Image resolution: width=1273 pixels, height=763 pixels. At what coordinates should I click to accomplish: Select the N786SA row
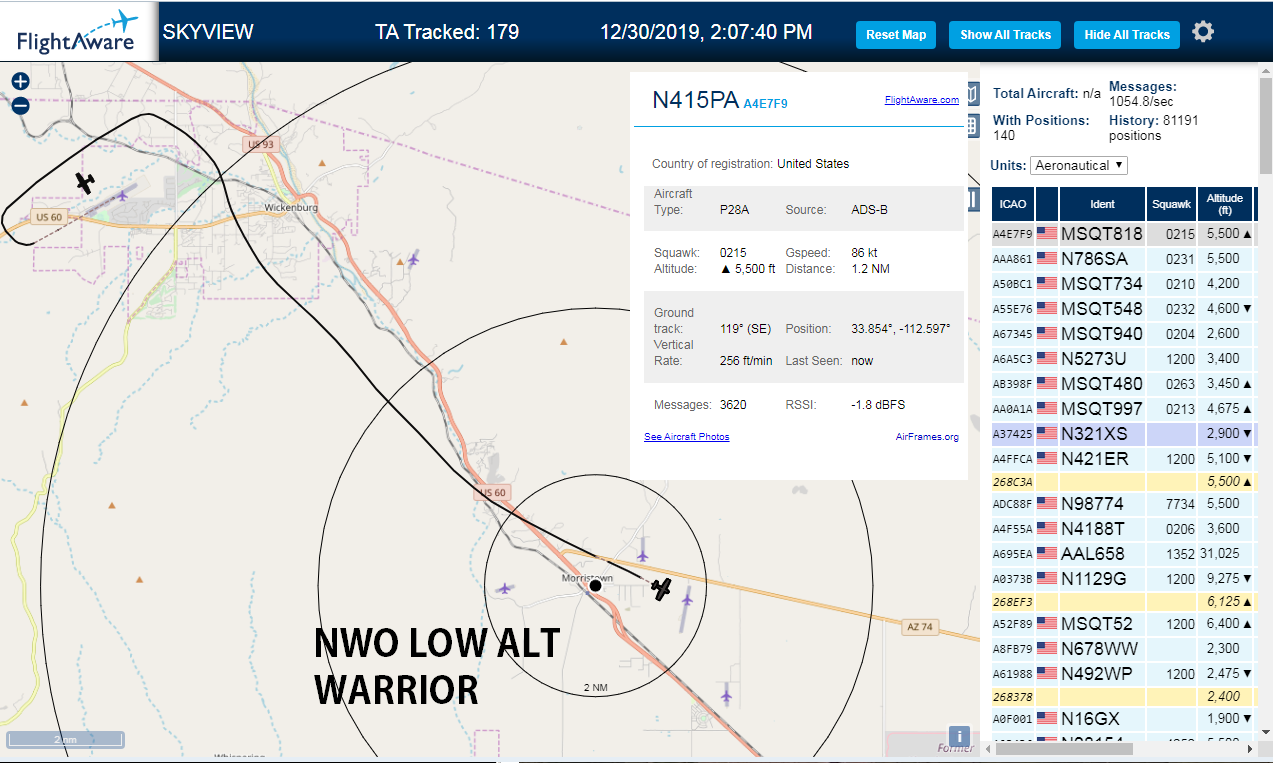[x=1124, y=258]
